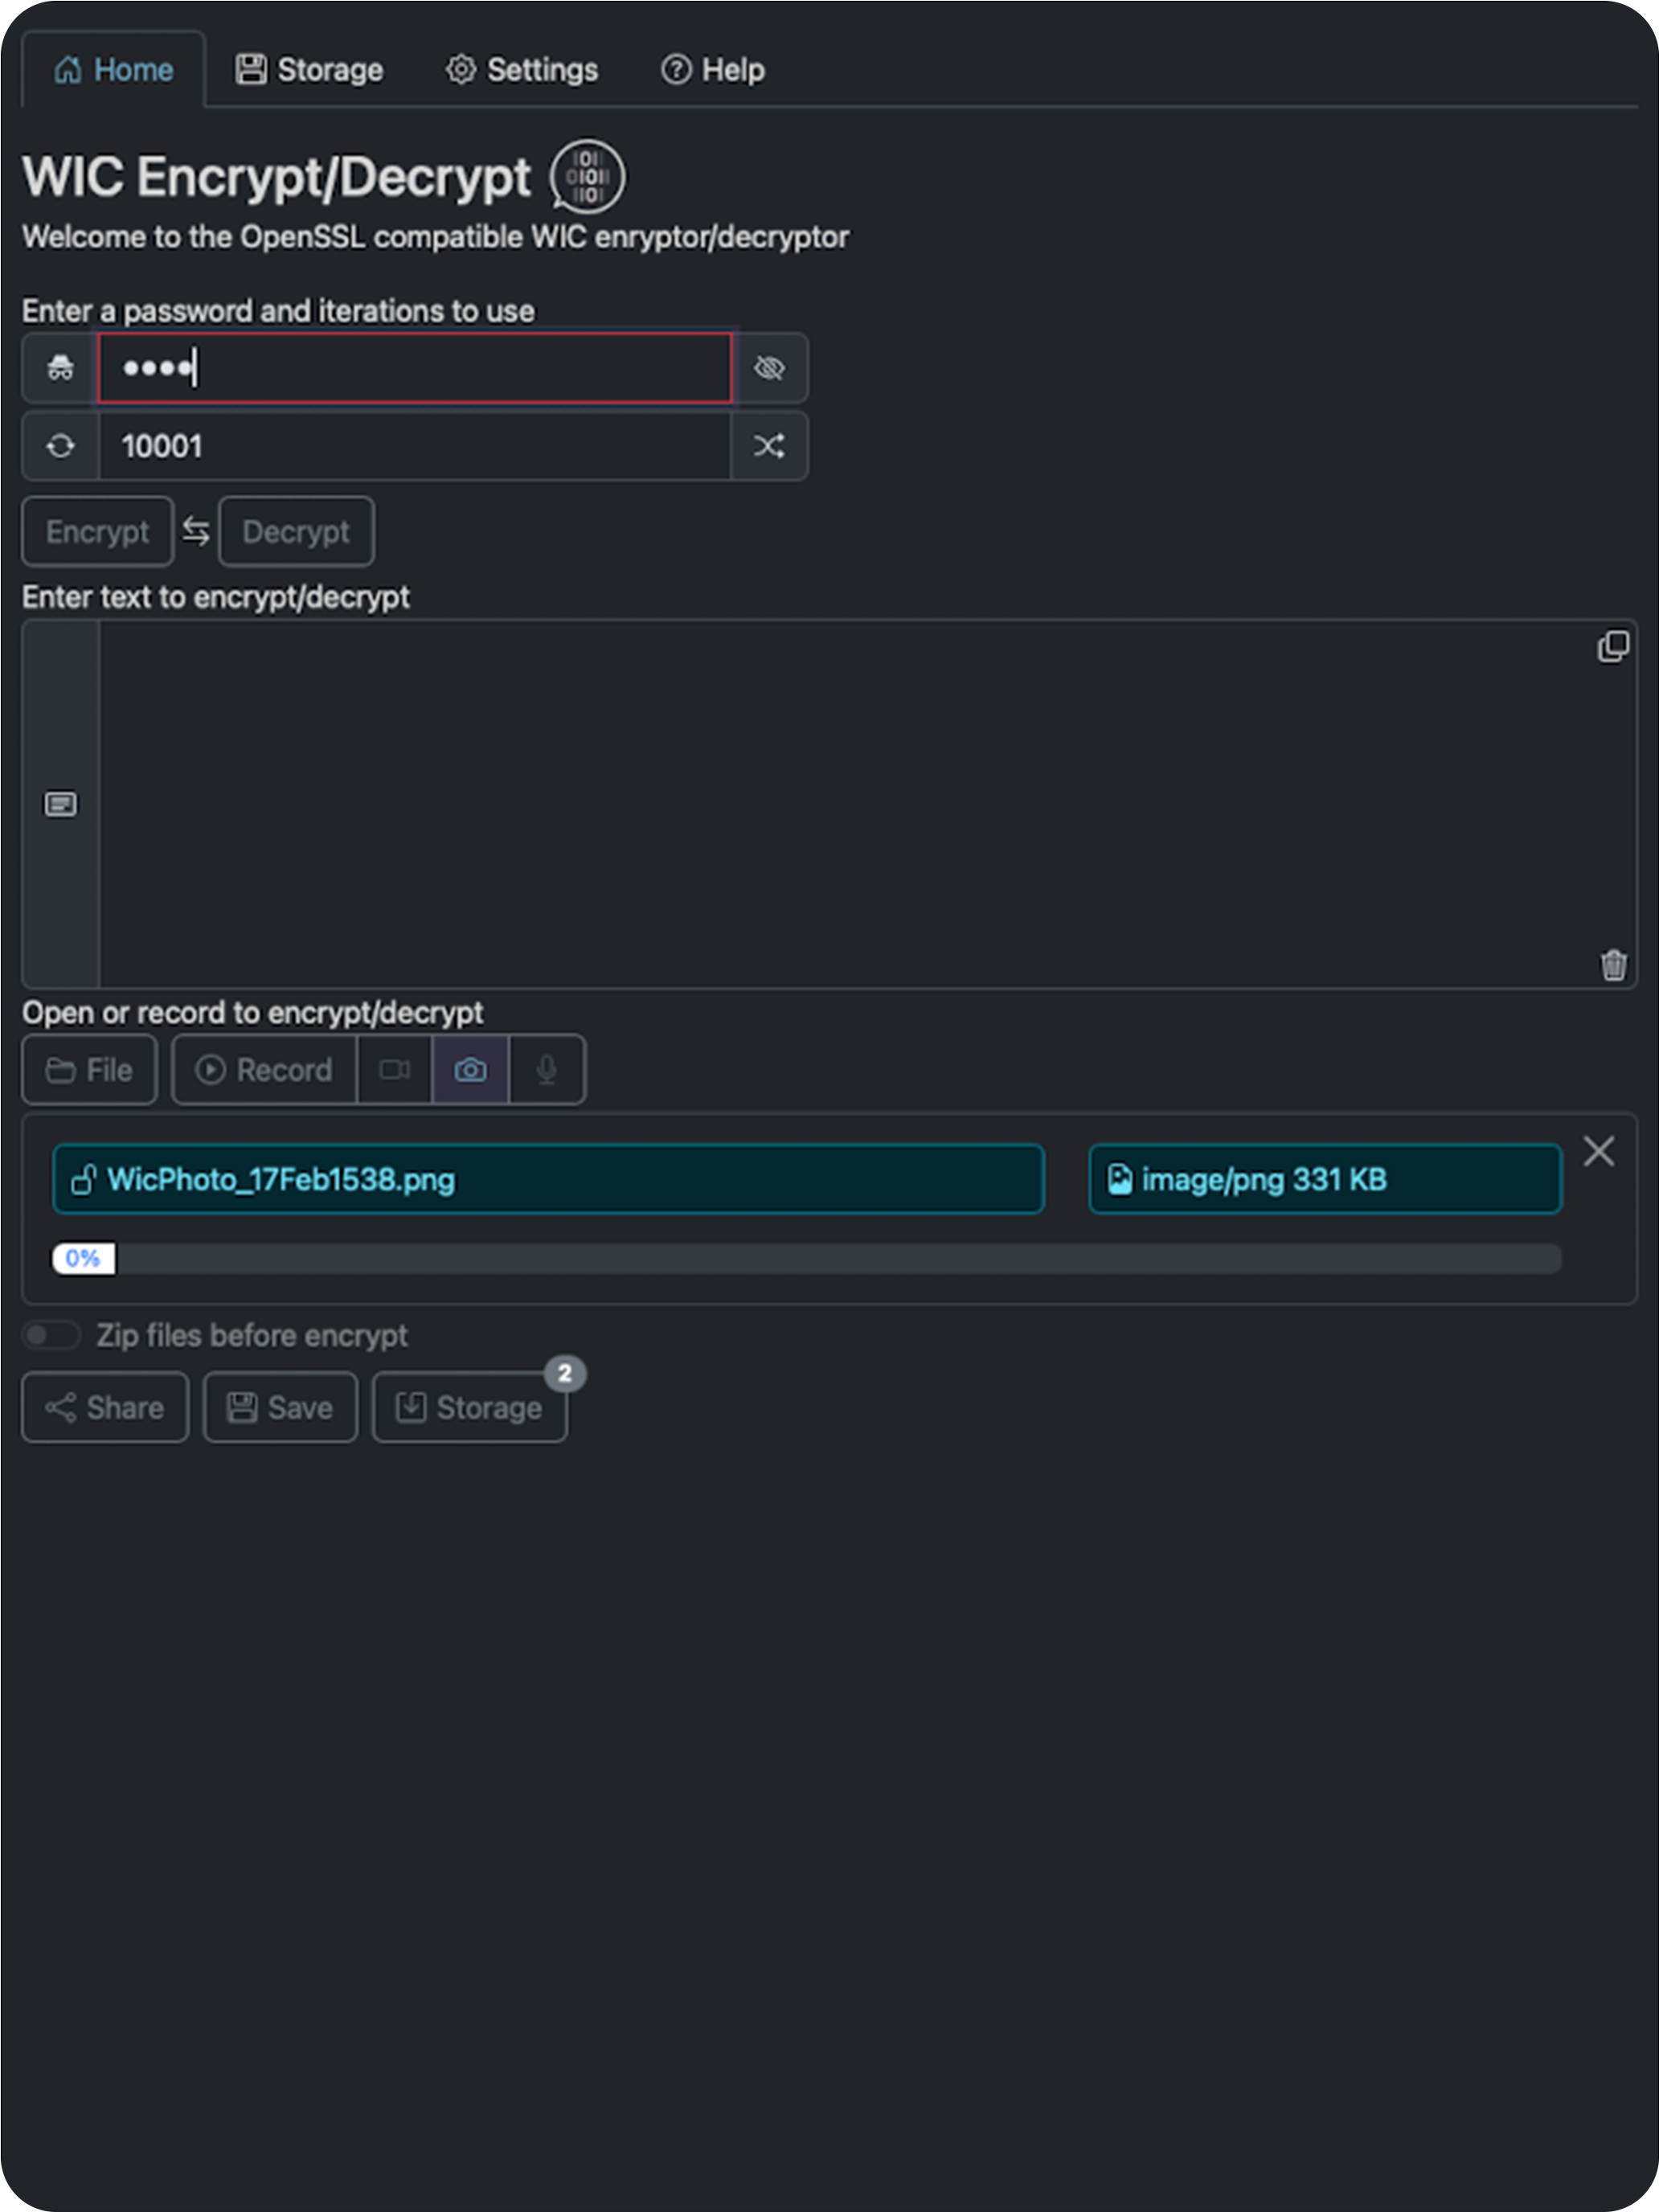Click the WicPhoto_17Feb1538.png file name
This screenshot has height=2212, width=1659.
(549, 1180)
